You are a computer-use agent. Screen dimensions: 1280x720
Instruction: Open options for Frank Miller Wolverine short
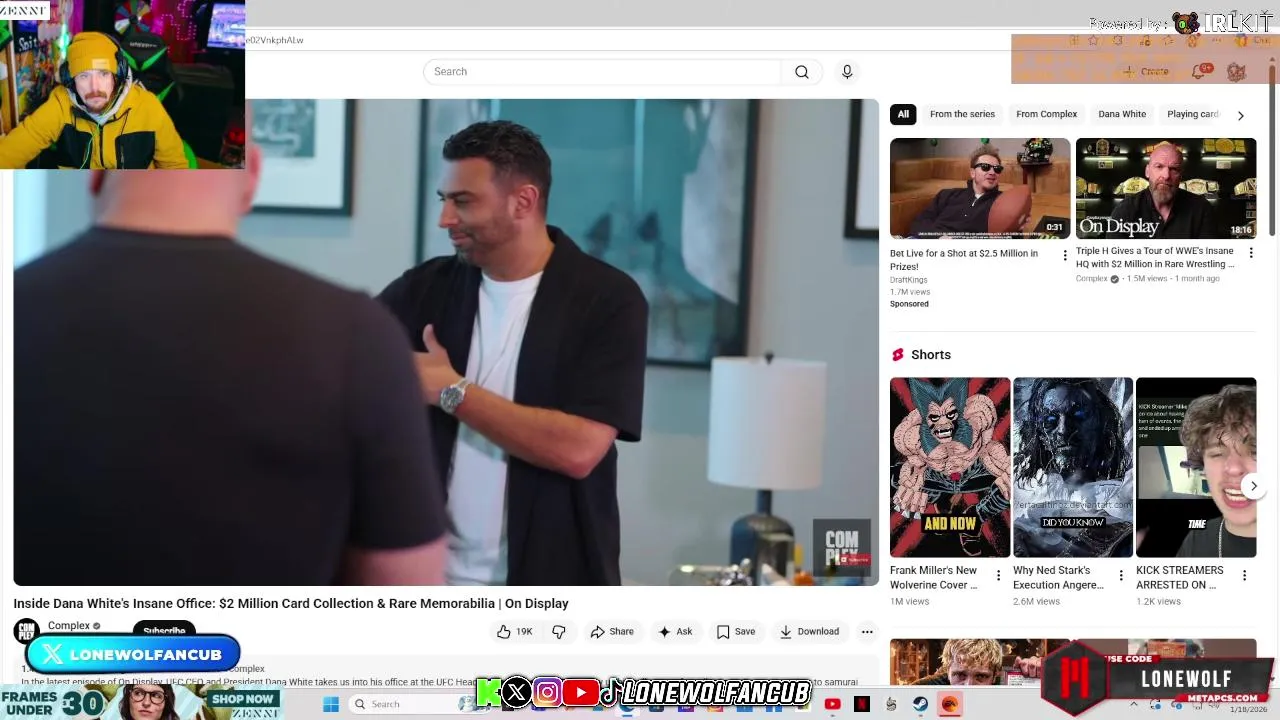pyautogui.click(x=998, y=575)
